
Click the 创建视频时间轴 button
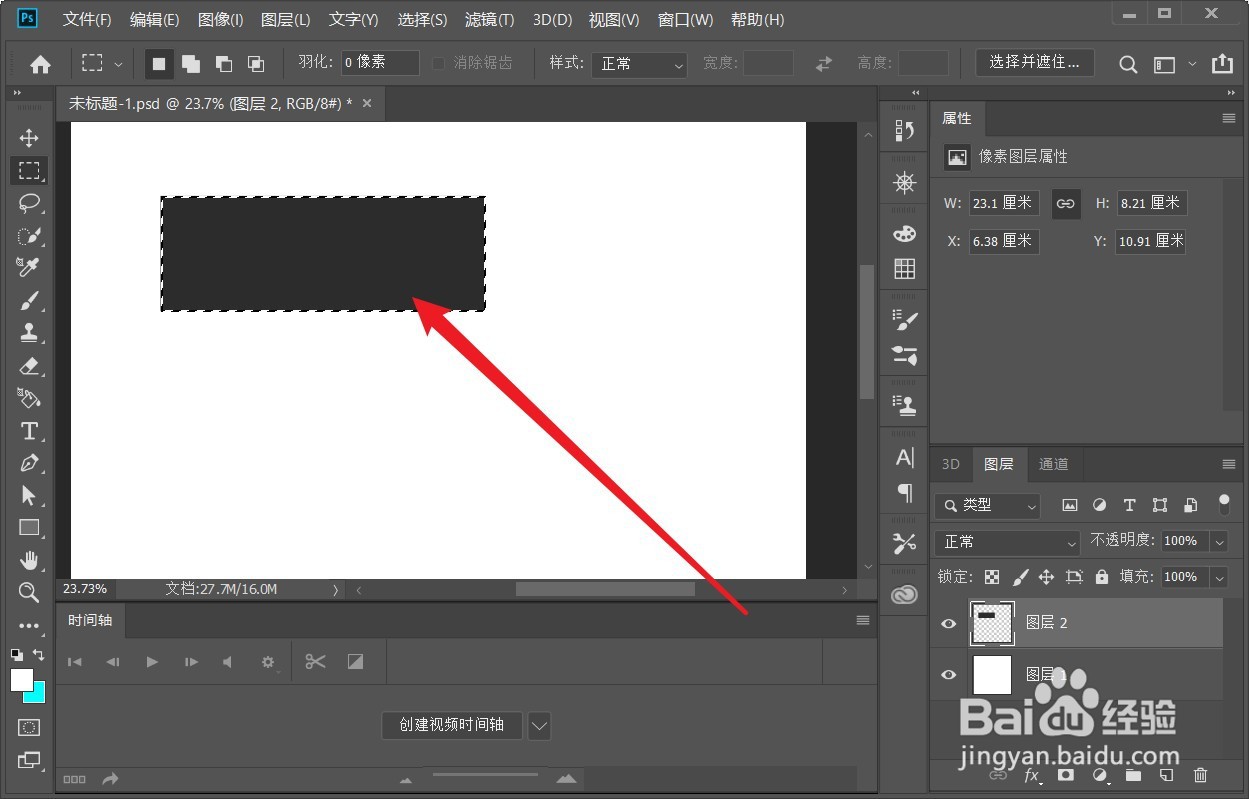point(452,725)
